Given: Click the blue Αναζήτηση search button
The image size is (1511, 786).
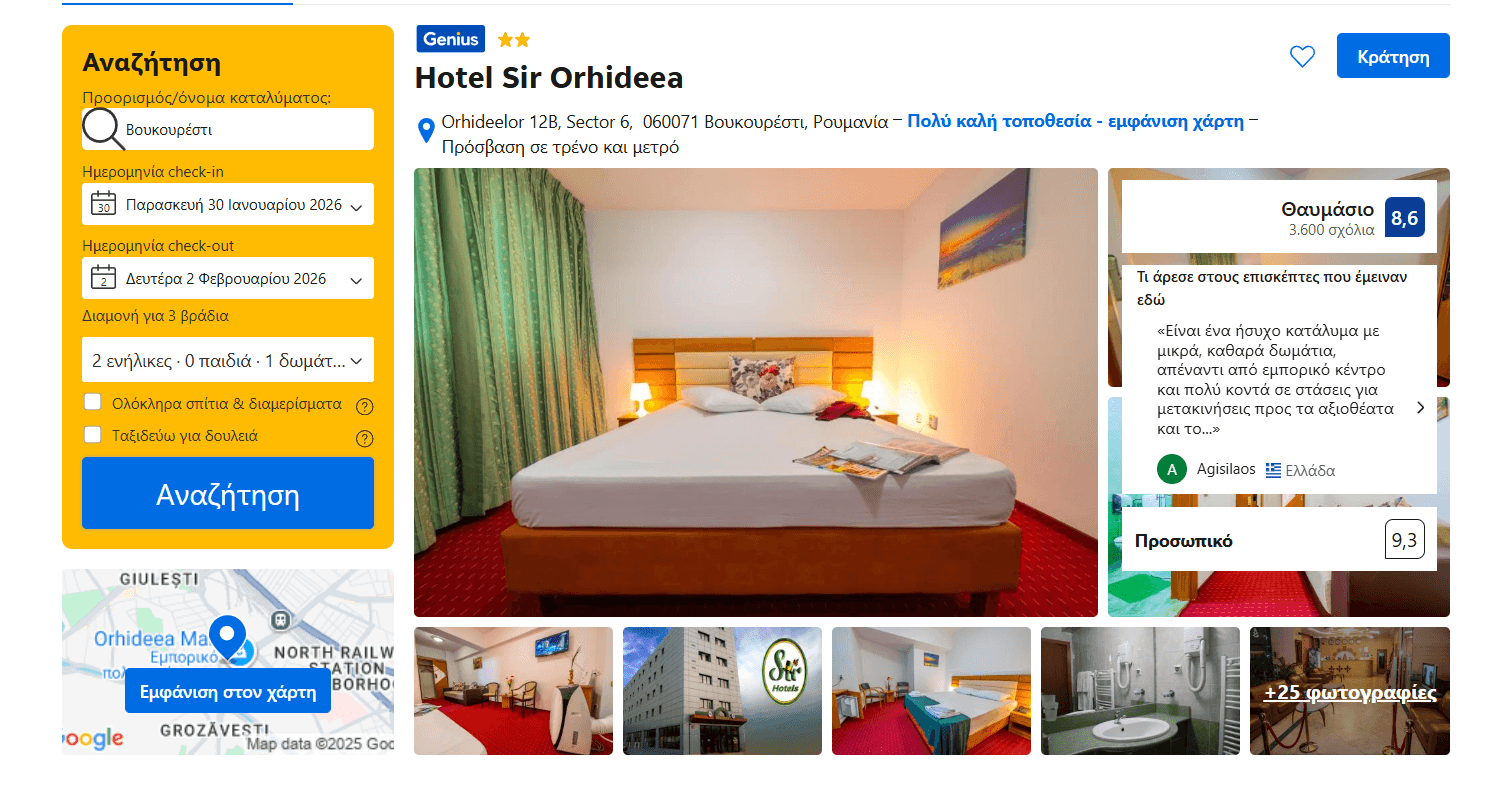Looking at the screenshot, I should point(228,494).
